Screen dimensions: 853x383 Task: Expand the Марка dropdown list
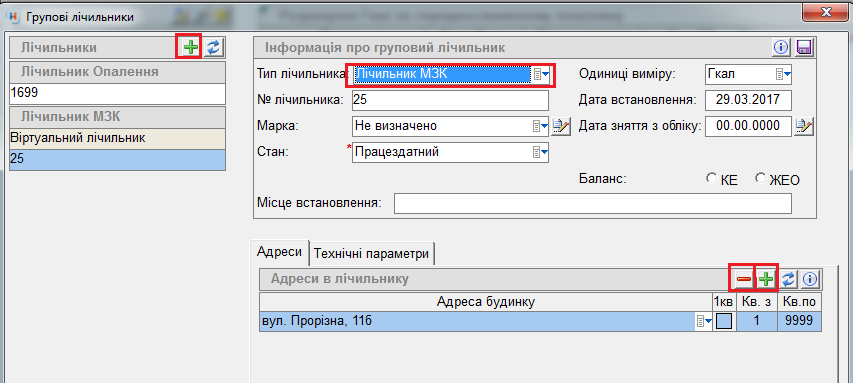541,126
